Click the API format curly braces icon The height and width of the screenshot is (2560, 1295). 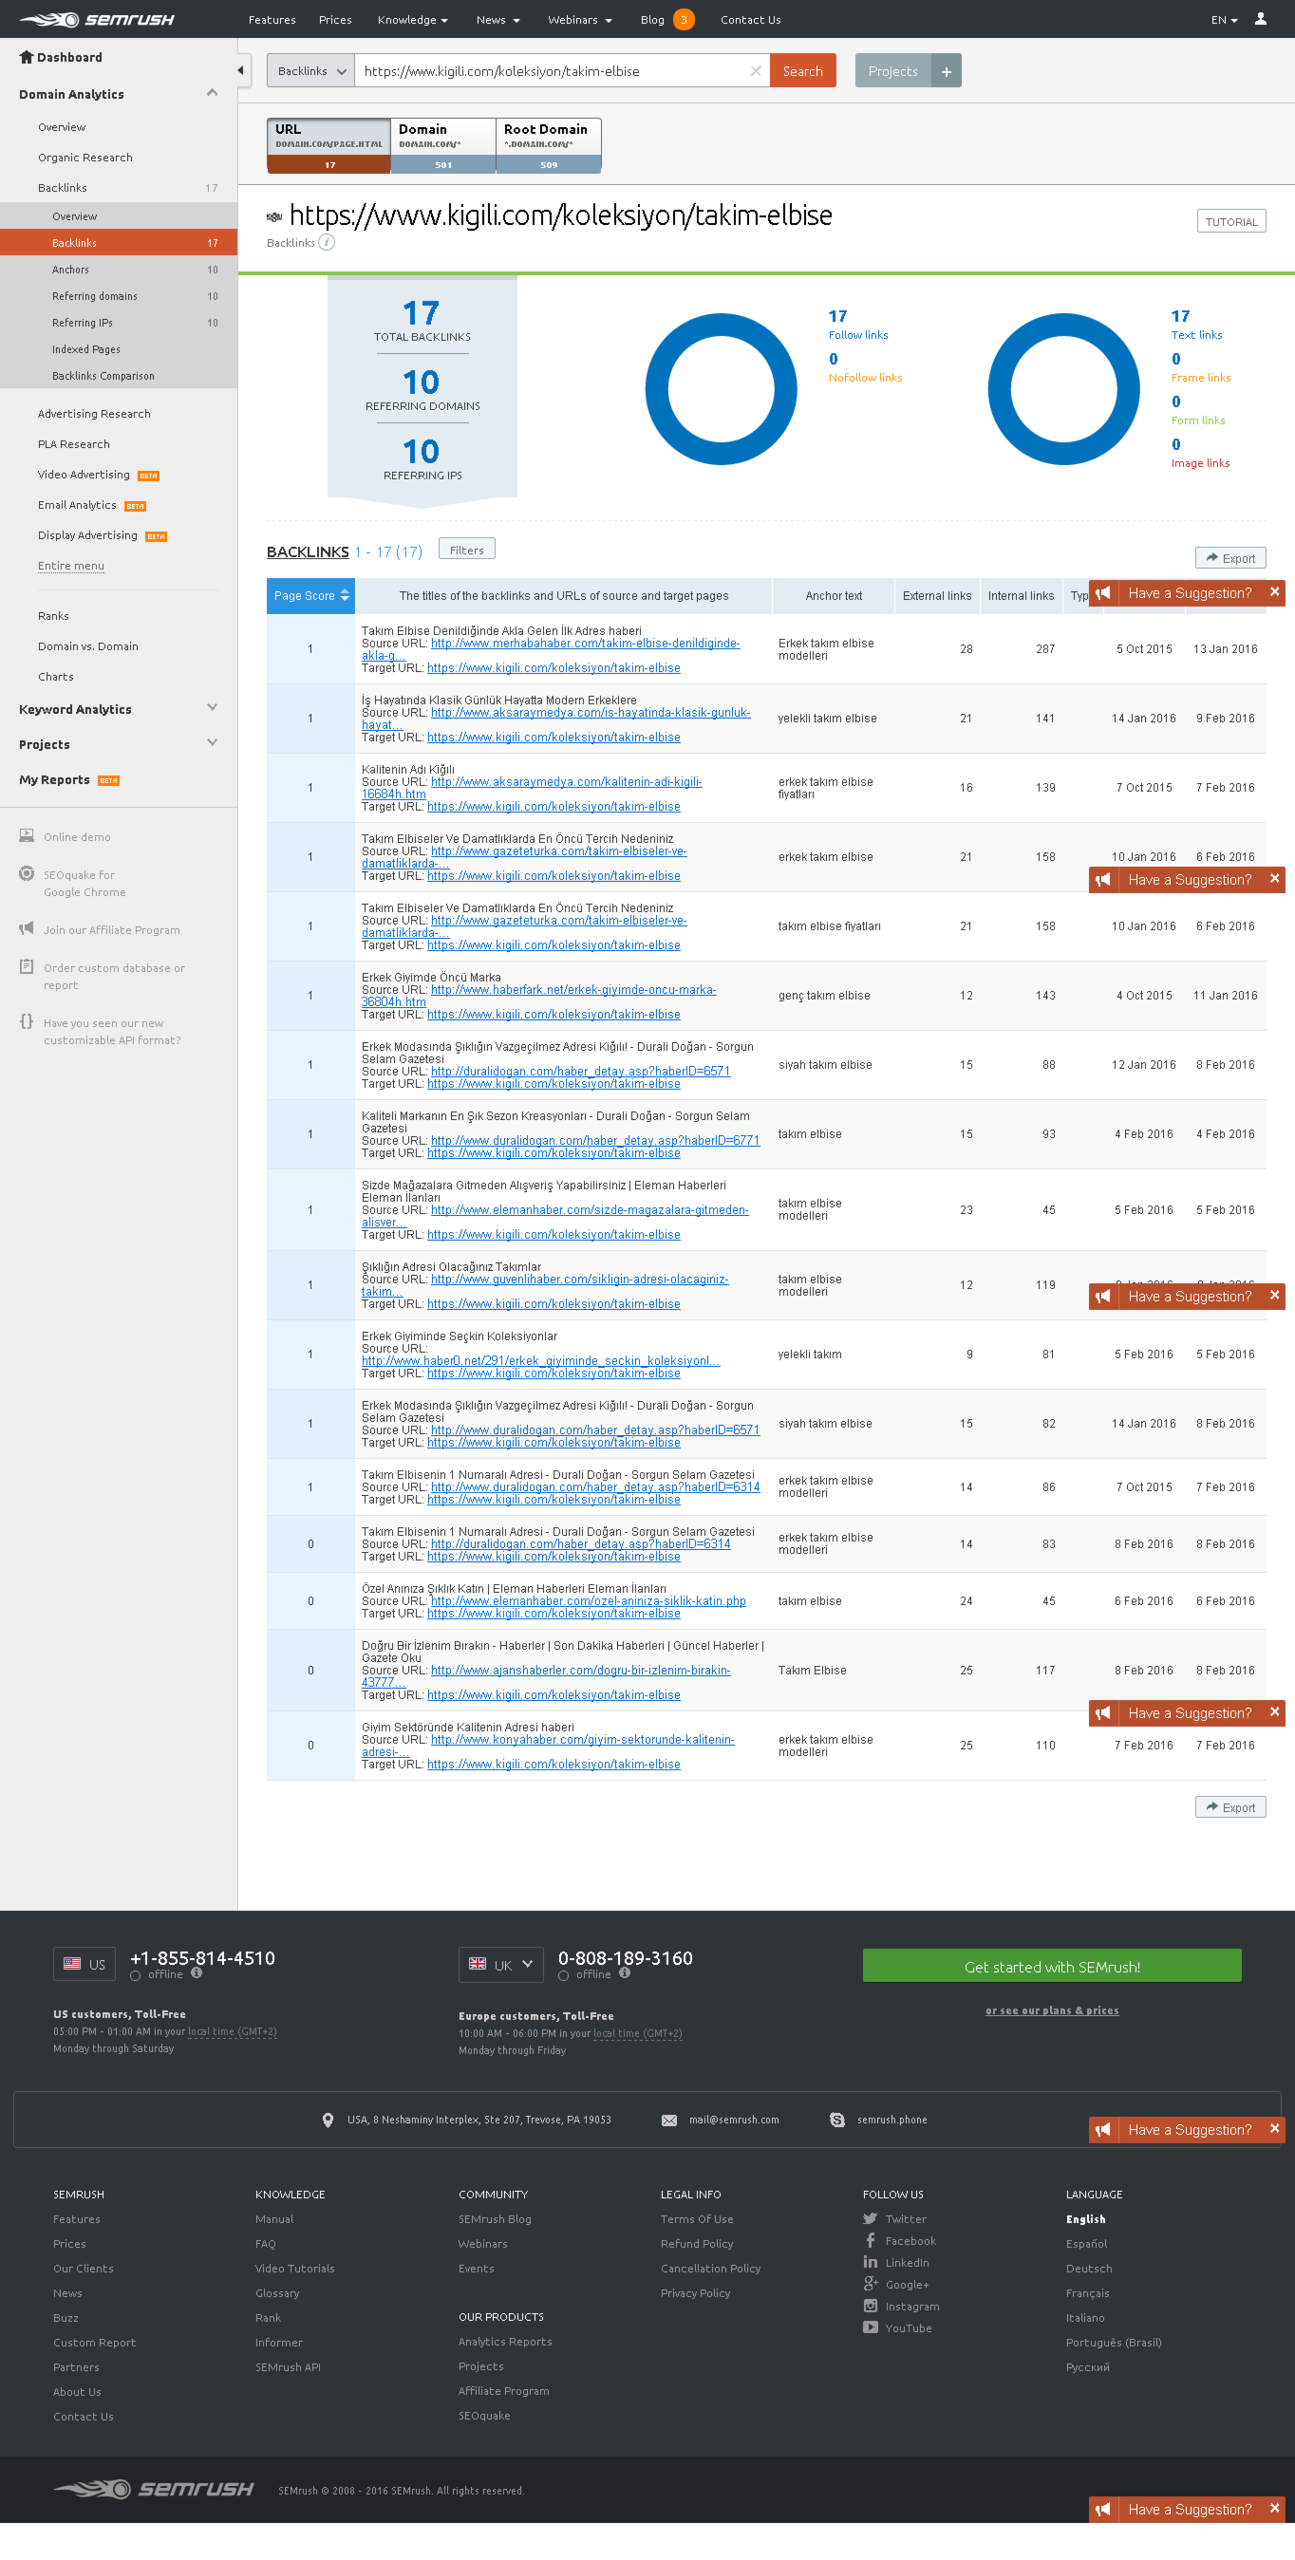[x=26, y=1021]
